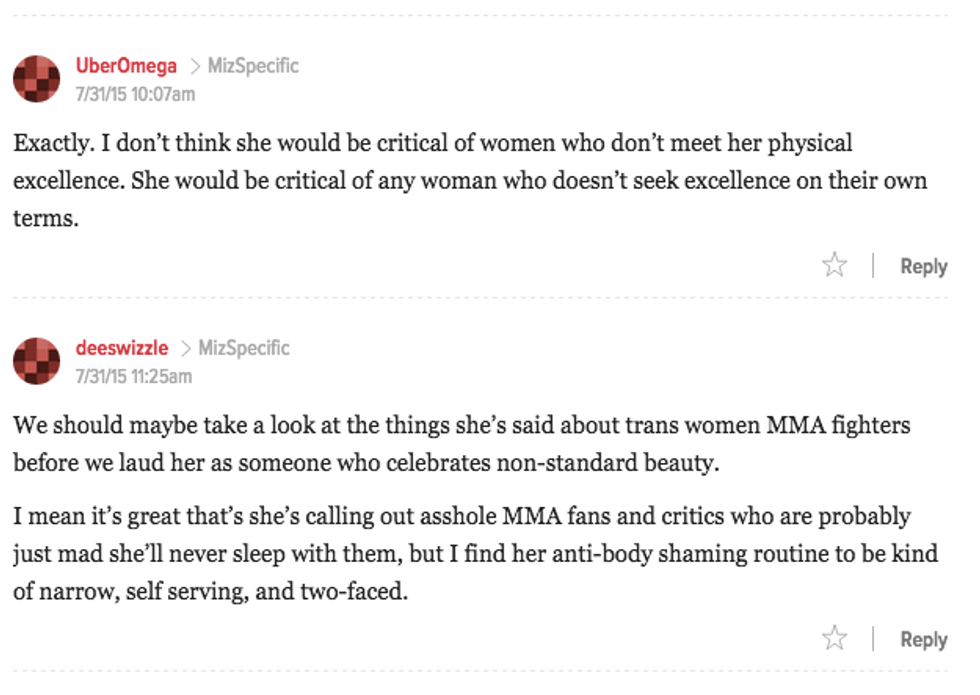The height and width of the screenshot is (695, 980).
Task: Click the arrow after UberOmega's name
Action: pyautogui.click(x=194, y=67)
